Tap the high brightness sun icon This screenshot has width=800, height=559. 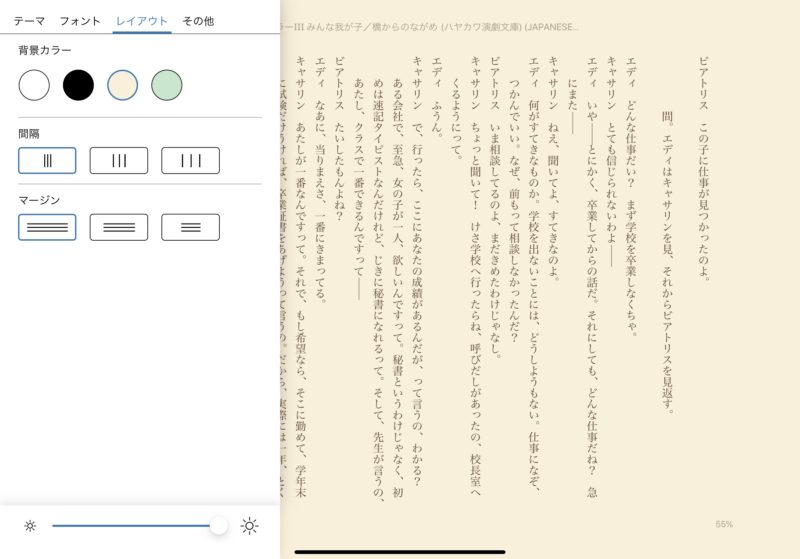[x=249, y=526]
